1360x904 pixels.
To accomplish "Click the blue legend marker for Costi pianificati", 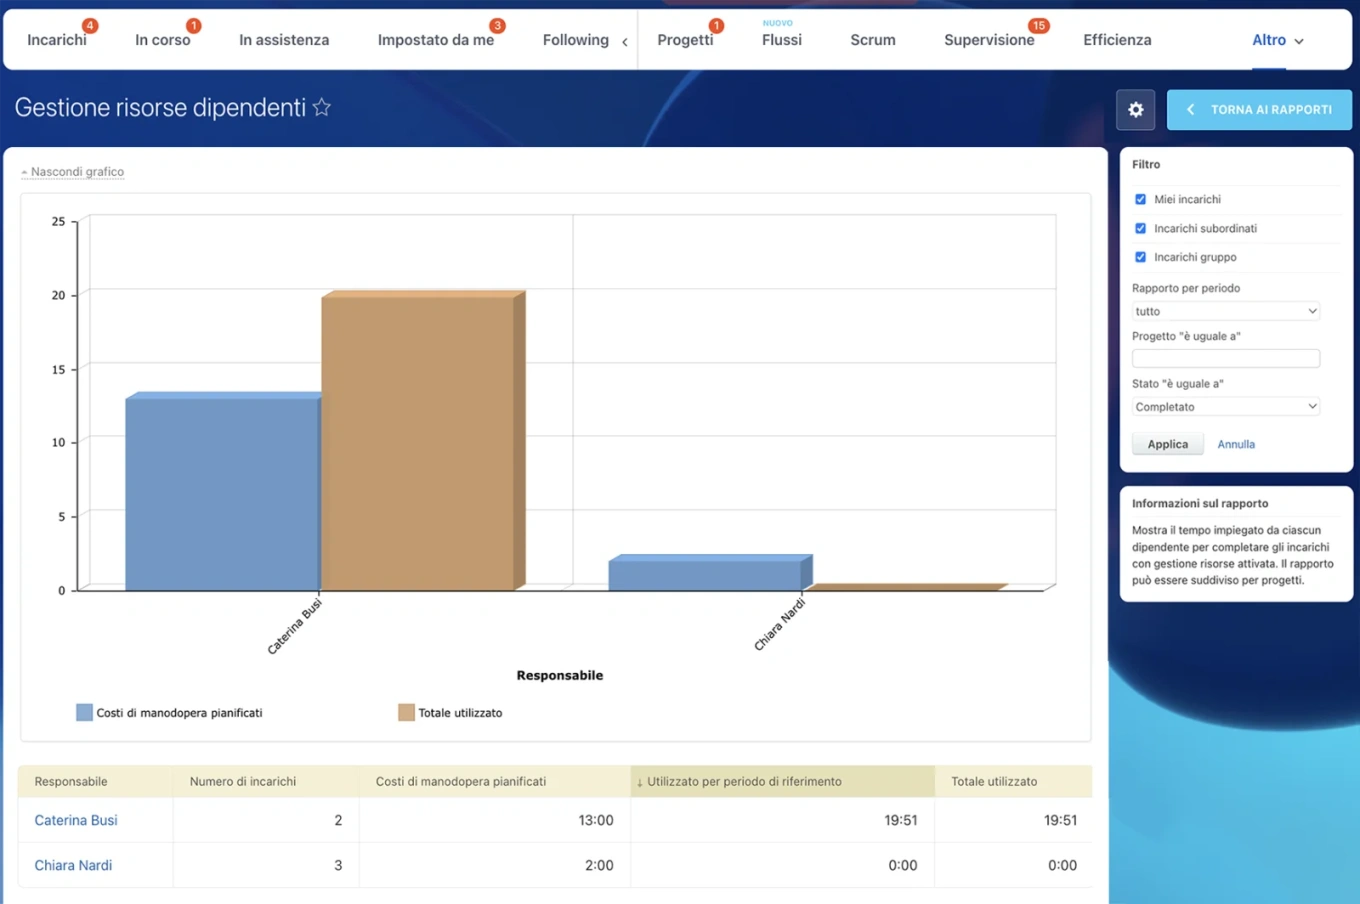I will point(83,712).
